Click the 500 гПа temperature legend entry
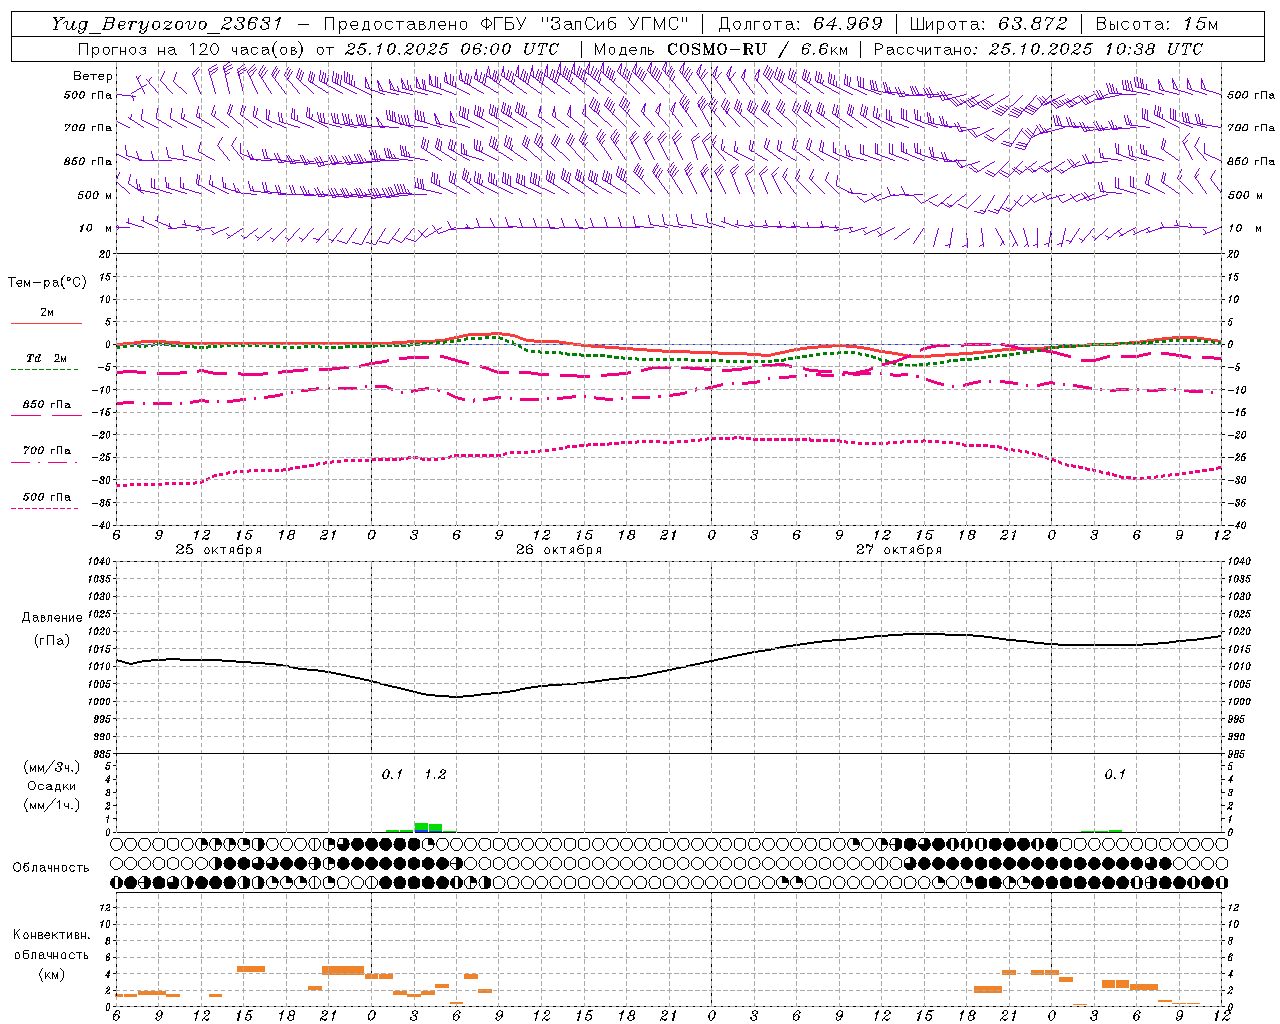Screen dimensions: 1280x1024 click(x=46, y=497)
